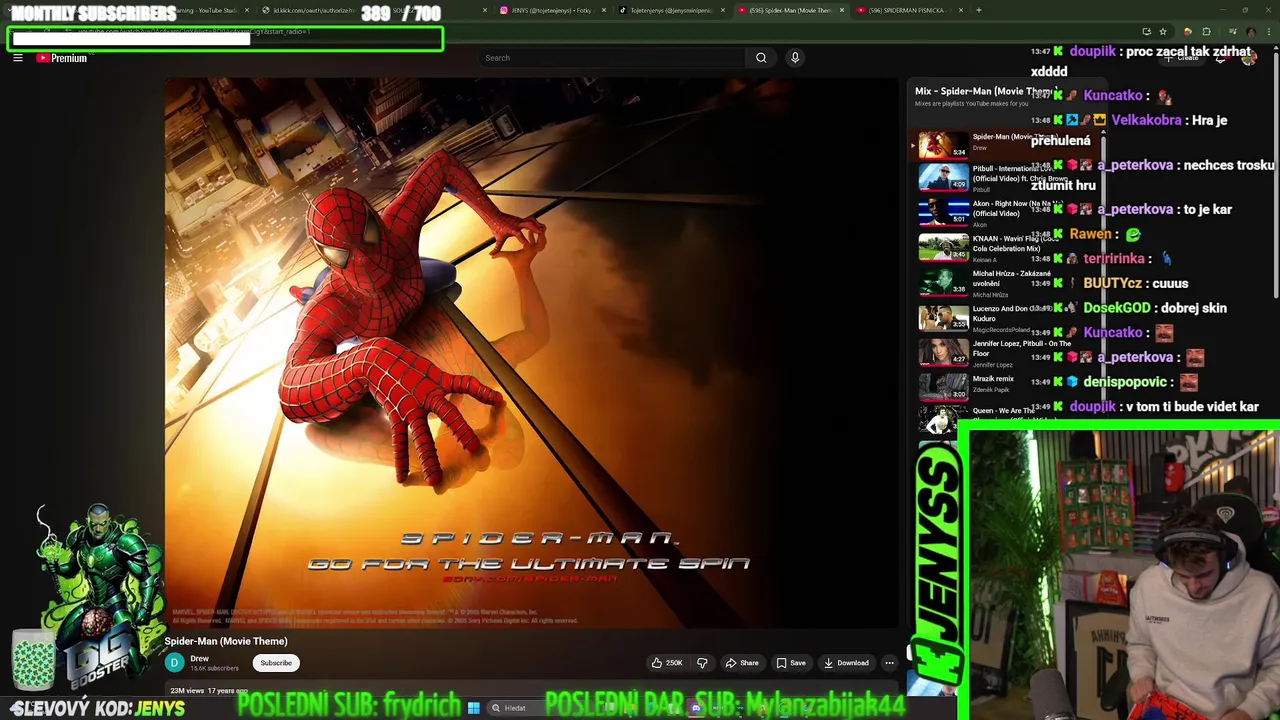Play Akon Right Now thumbnail

coord(943,212)
